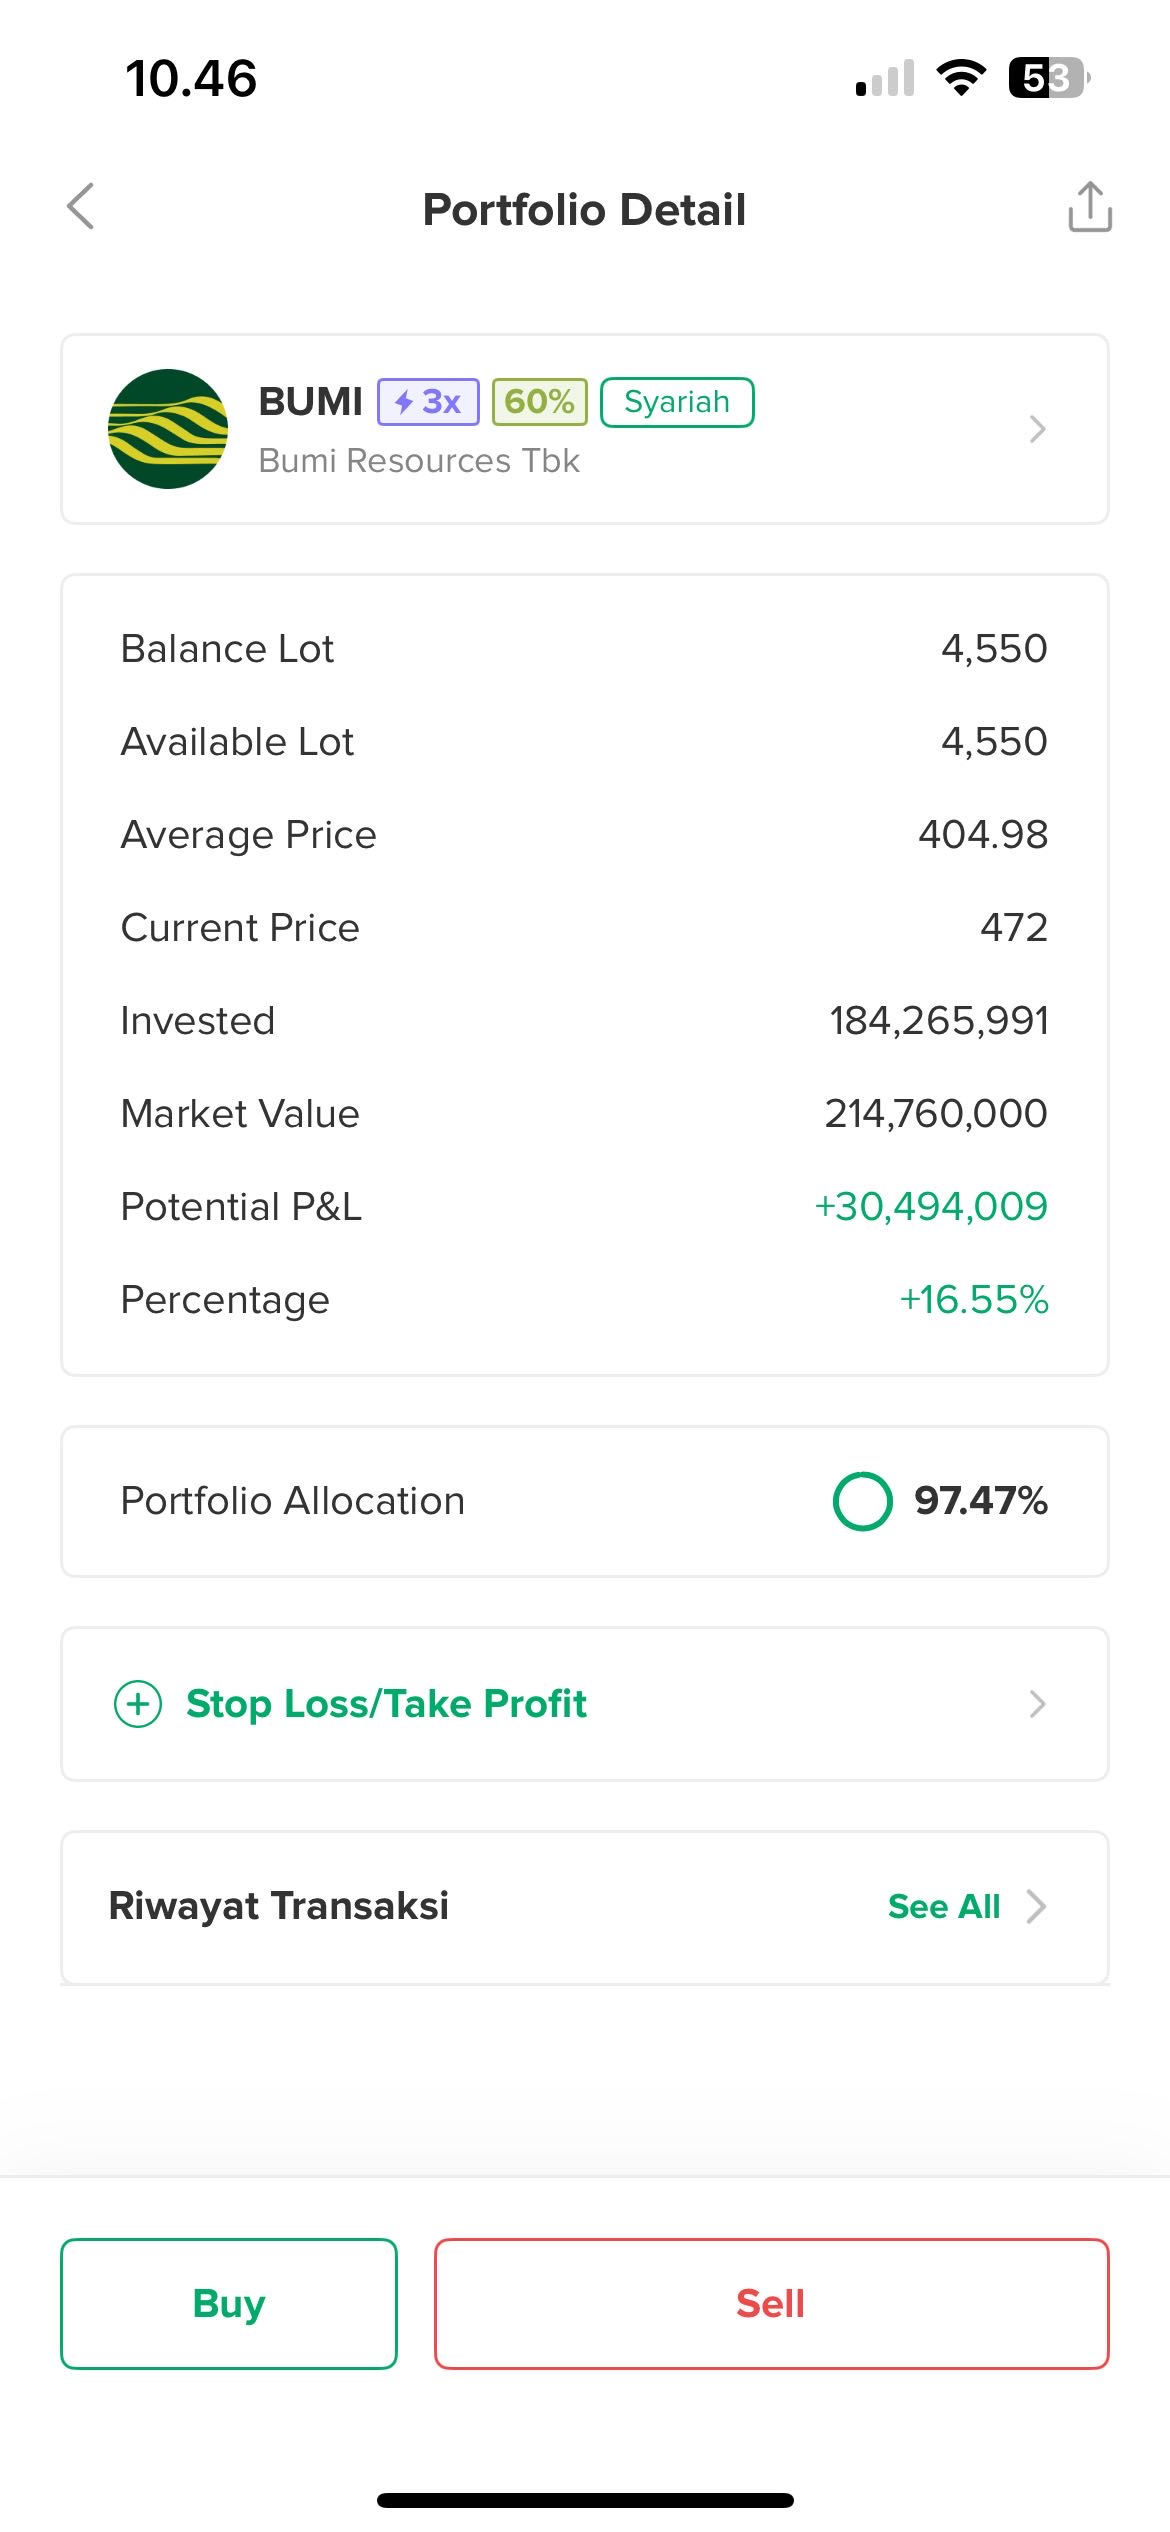Open the See All transactions link

[943, 1907]
